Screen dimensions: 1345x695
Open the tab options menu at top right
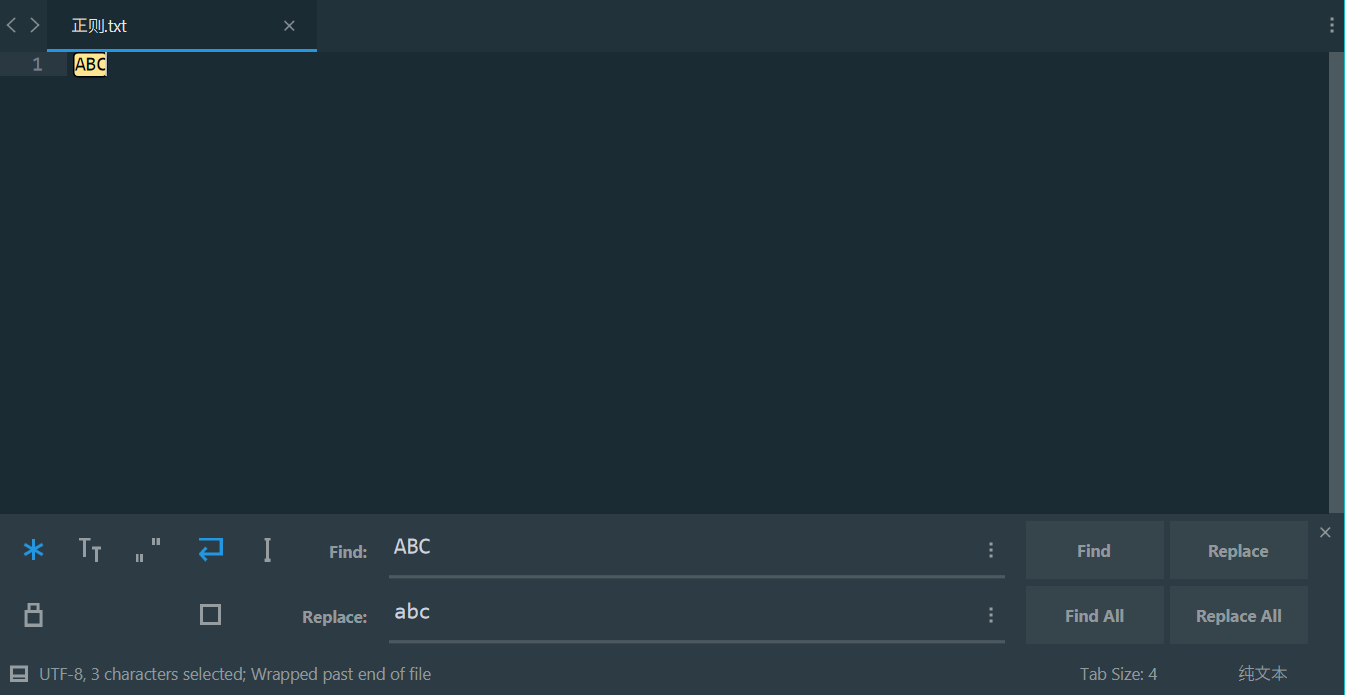[x=1332, y=25]
